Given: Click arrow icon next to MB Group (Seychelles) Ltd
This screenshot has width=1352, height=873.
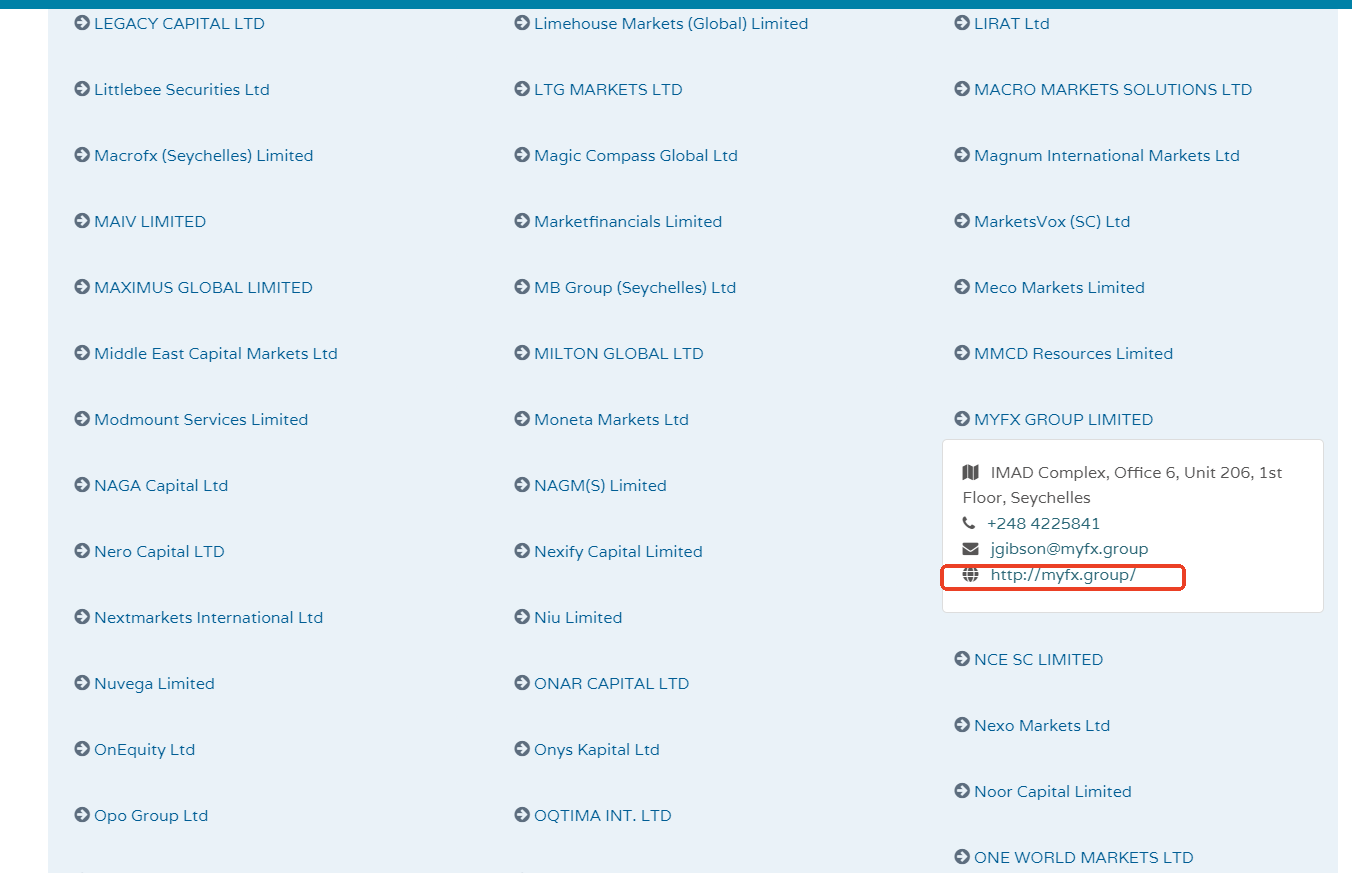Looking at the screenshot, I should pyautogui.click(x=522, y=287).
